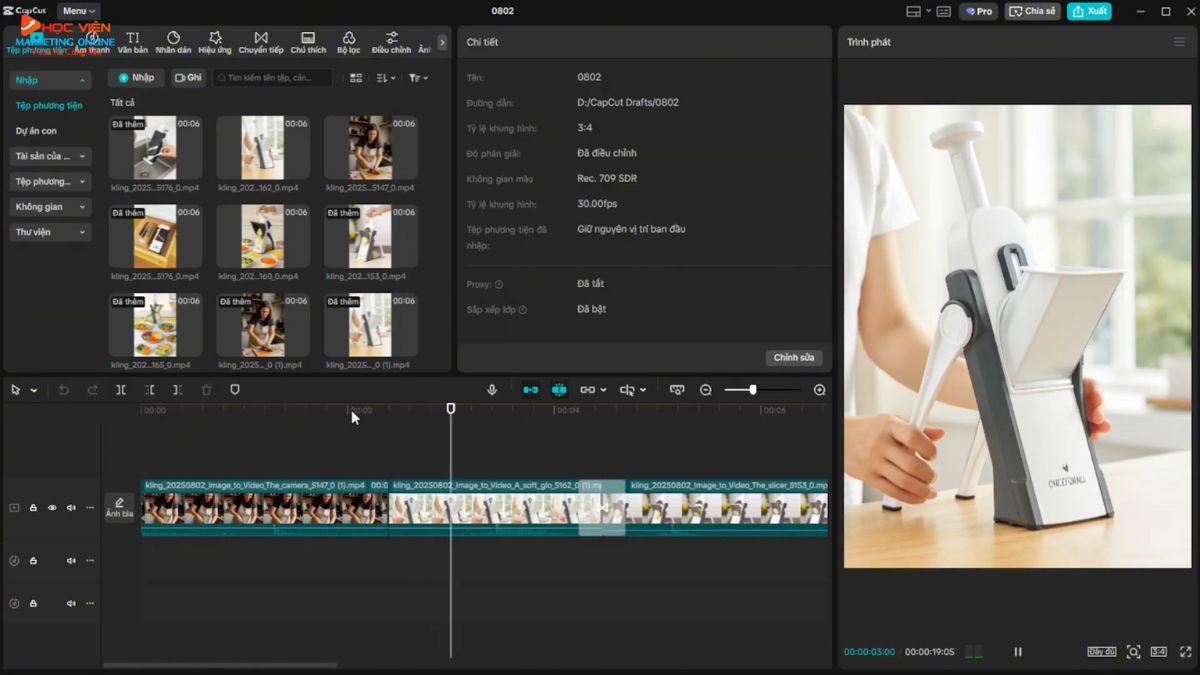Select timeline clip Image_to_Video_The_slicer_5153
Viewport: 1200px width, 675px height.
point(728,508)
